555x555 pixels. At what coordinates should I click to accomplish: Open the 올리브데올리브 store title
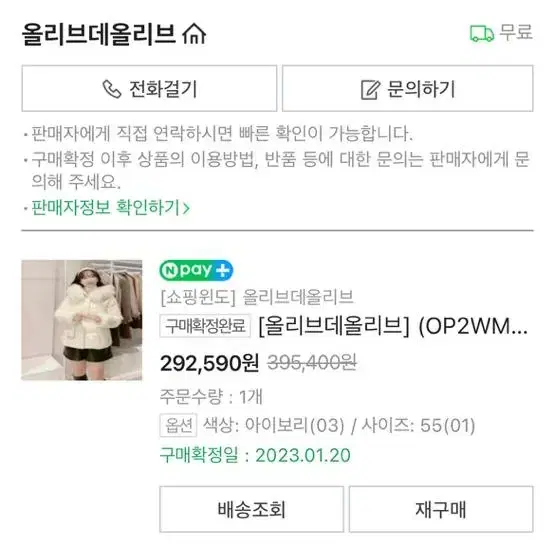tap(99, 34)
